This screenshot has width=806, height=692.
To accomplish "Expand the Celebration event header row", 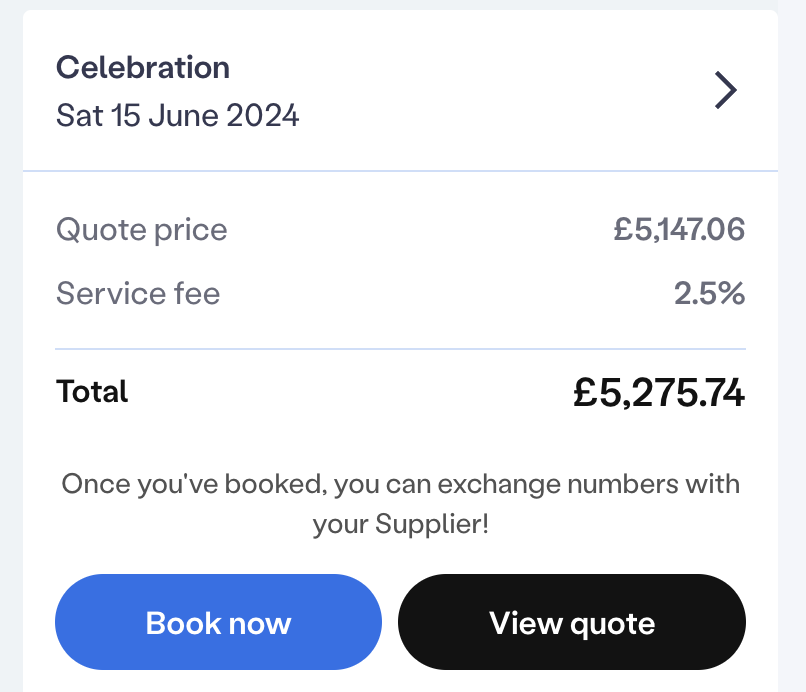I will pyautogui.click(x=400, y=90).
